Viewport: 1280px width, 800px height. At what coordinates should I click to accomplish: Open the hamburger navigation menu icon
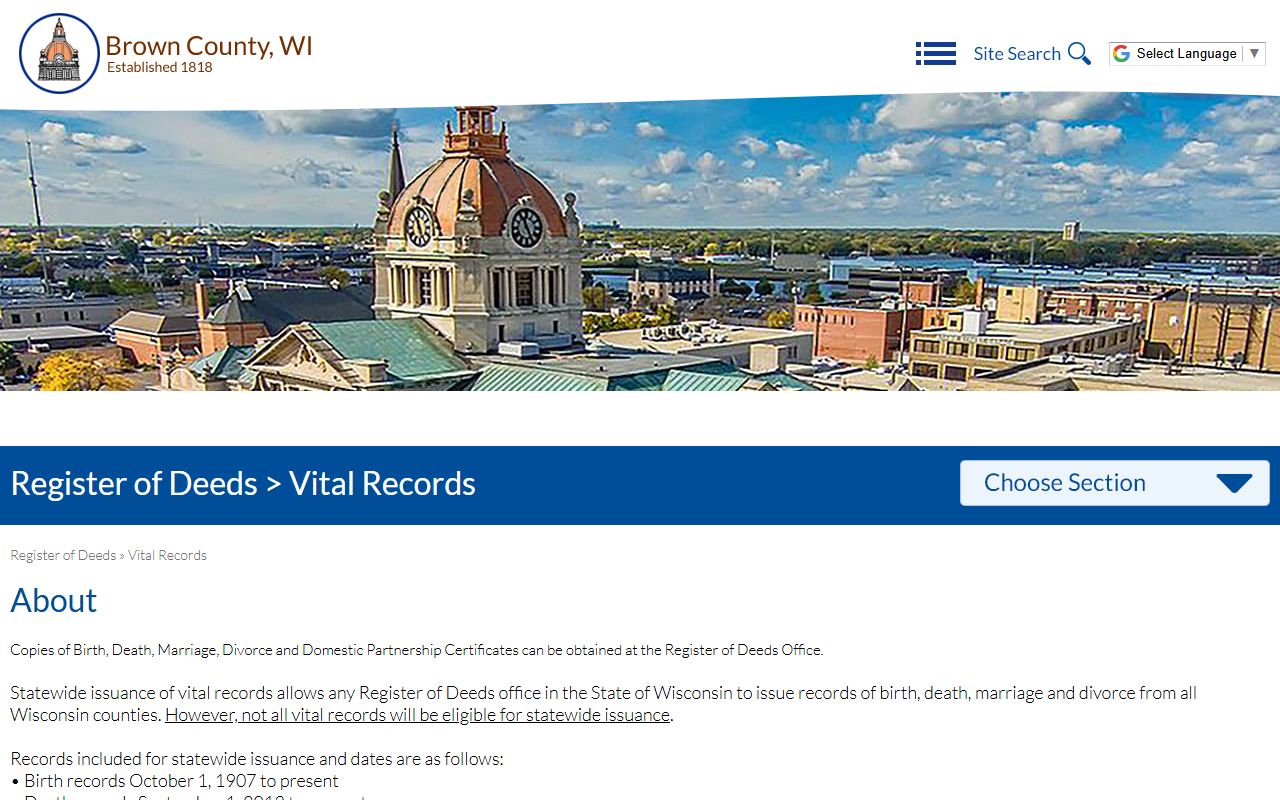(936, 54)
